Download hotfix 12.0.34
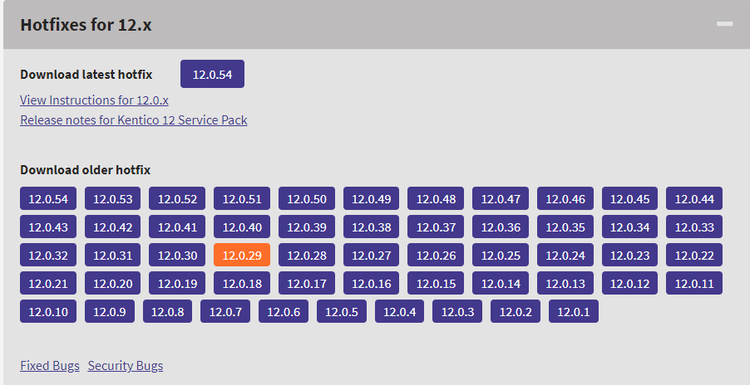The image size is (750, 385). pyautogui.click(x=630, y=227)
